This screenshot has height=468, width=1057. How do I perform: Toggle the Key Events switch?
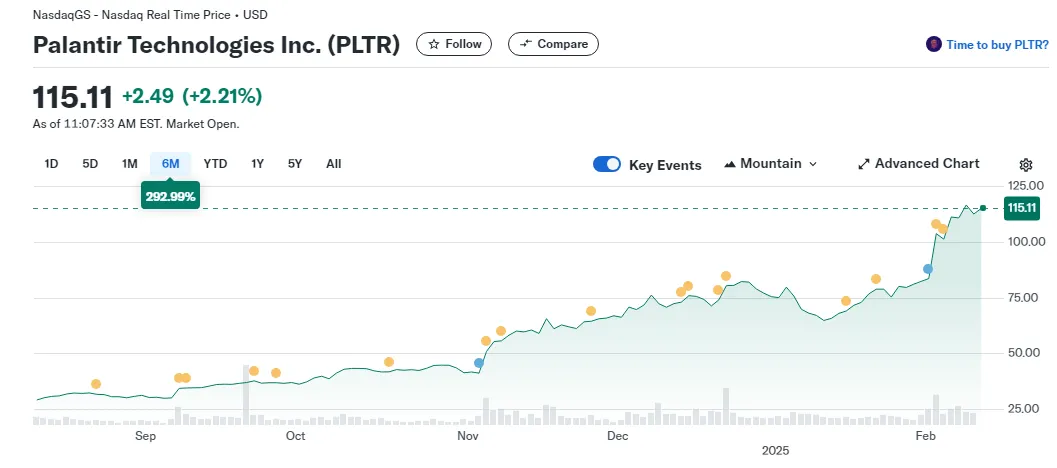click(x=607, y=165)
